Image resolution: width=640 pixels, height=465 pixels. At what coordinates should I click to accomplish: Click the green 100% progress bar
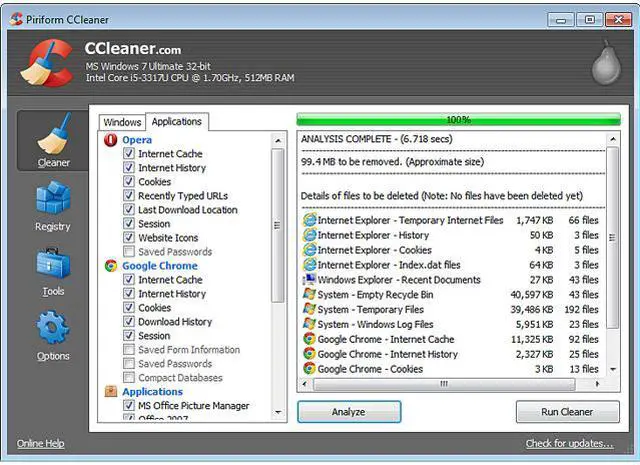[458, 120]
